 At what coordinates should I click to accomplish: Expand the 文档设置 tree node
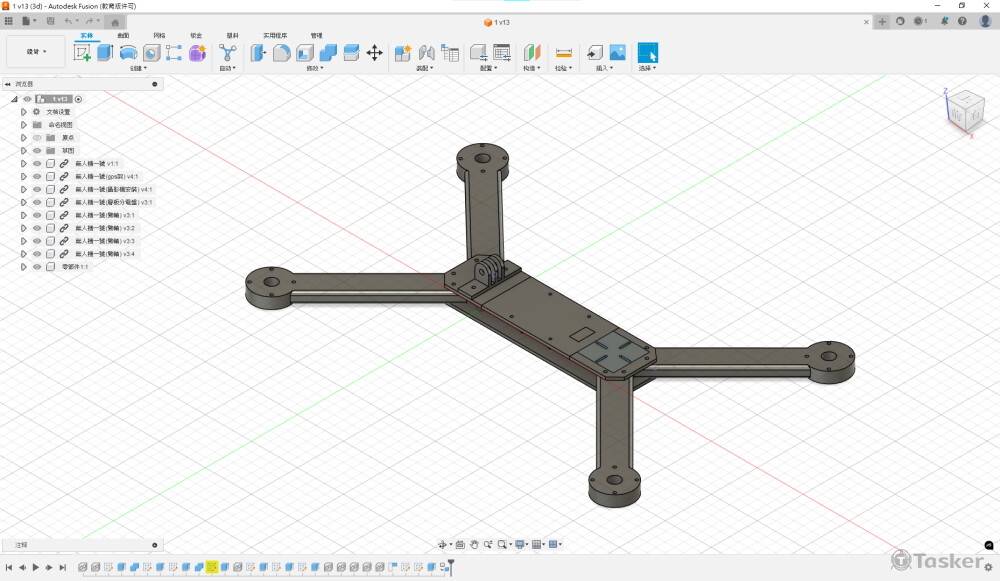tap(24, 112)
